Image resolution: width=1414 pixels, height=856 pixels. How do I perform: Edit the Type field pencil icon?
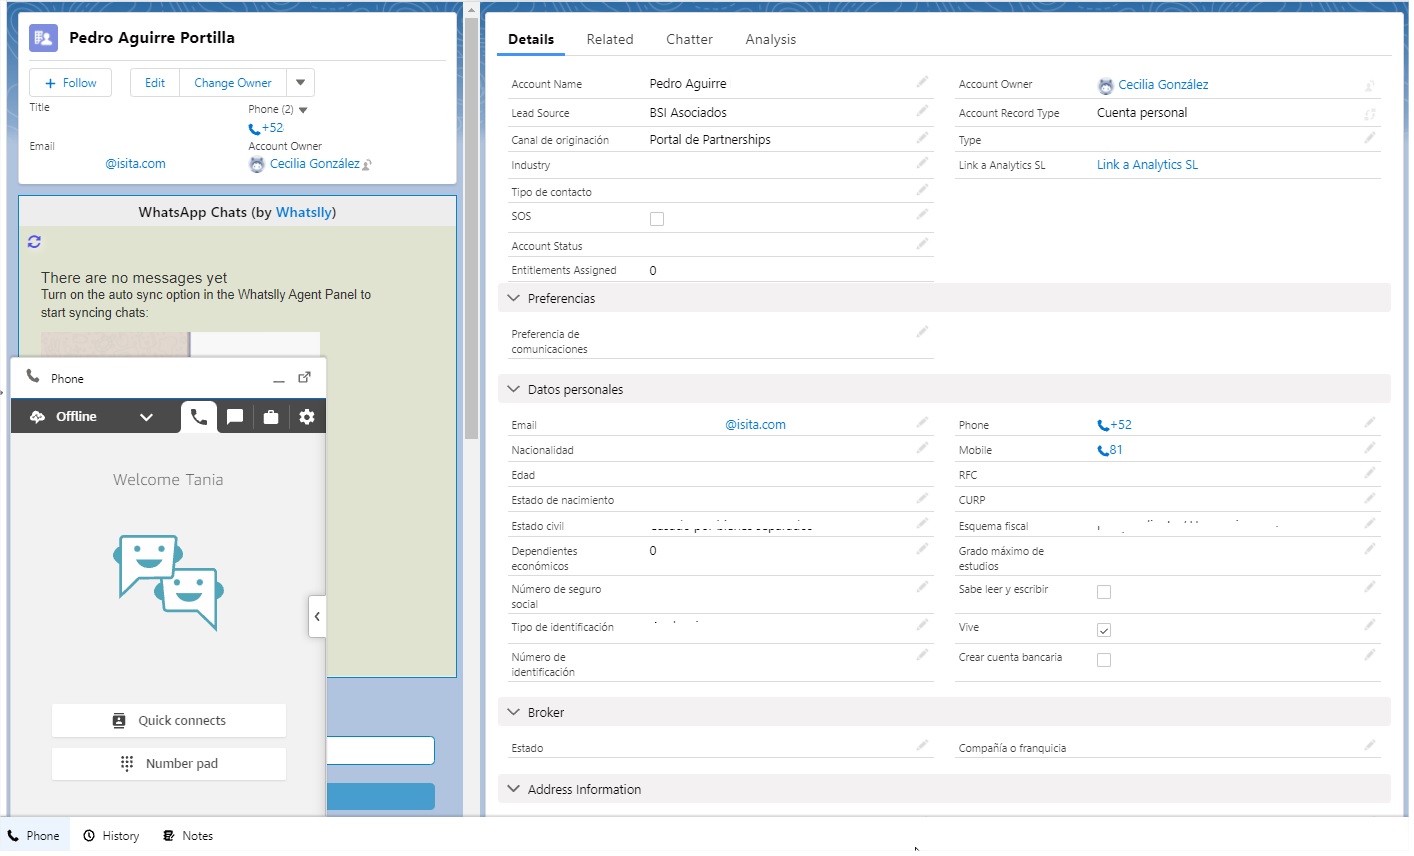click(x=1370, y=138)
